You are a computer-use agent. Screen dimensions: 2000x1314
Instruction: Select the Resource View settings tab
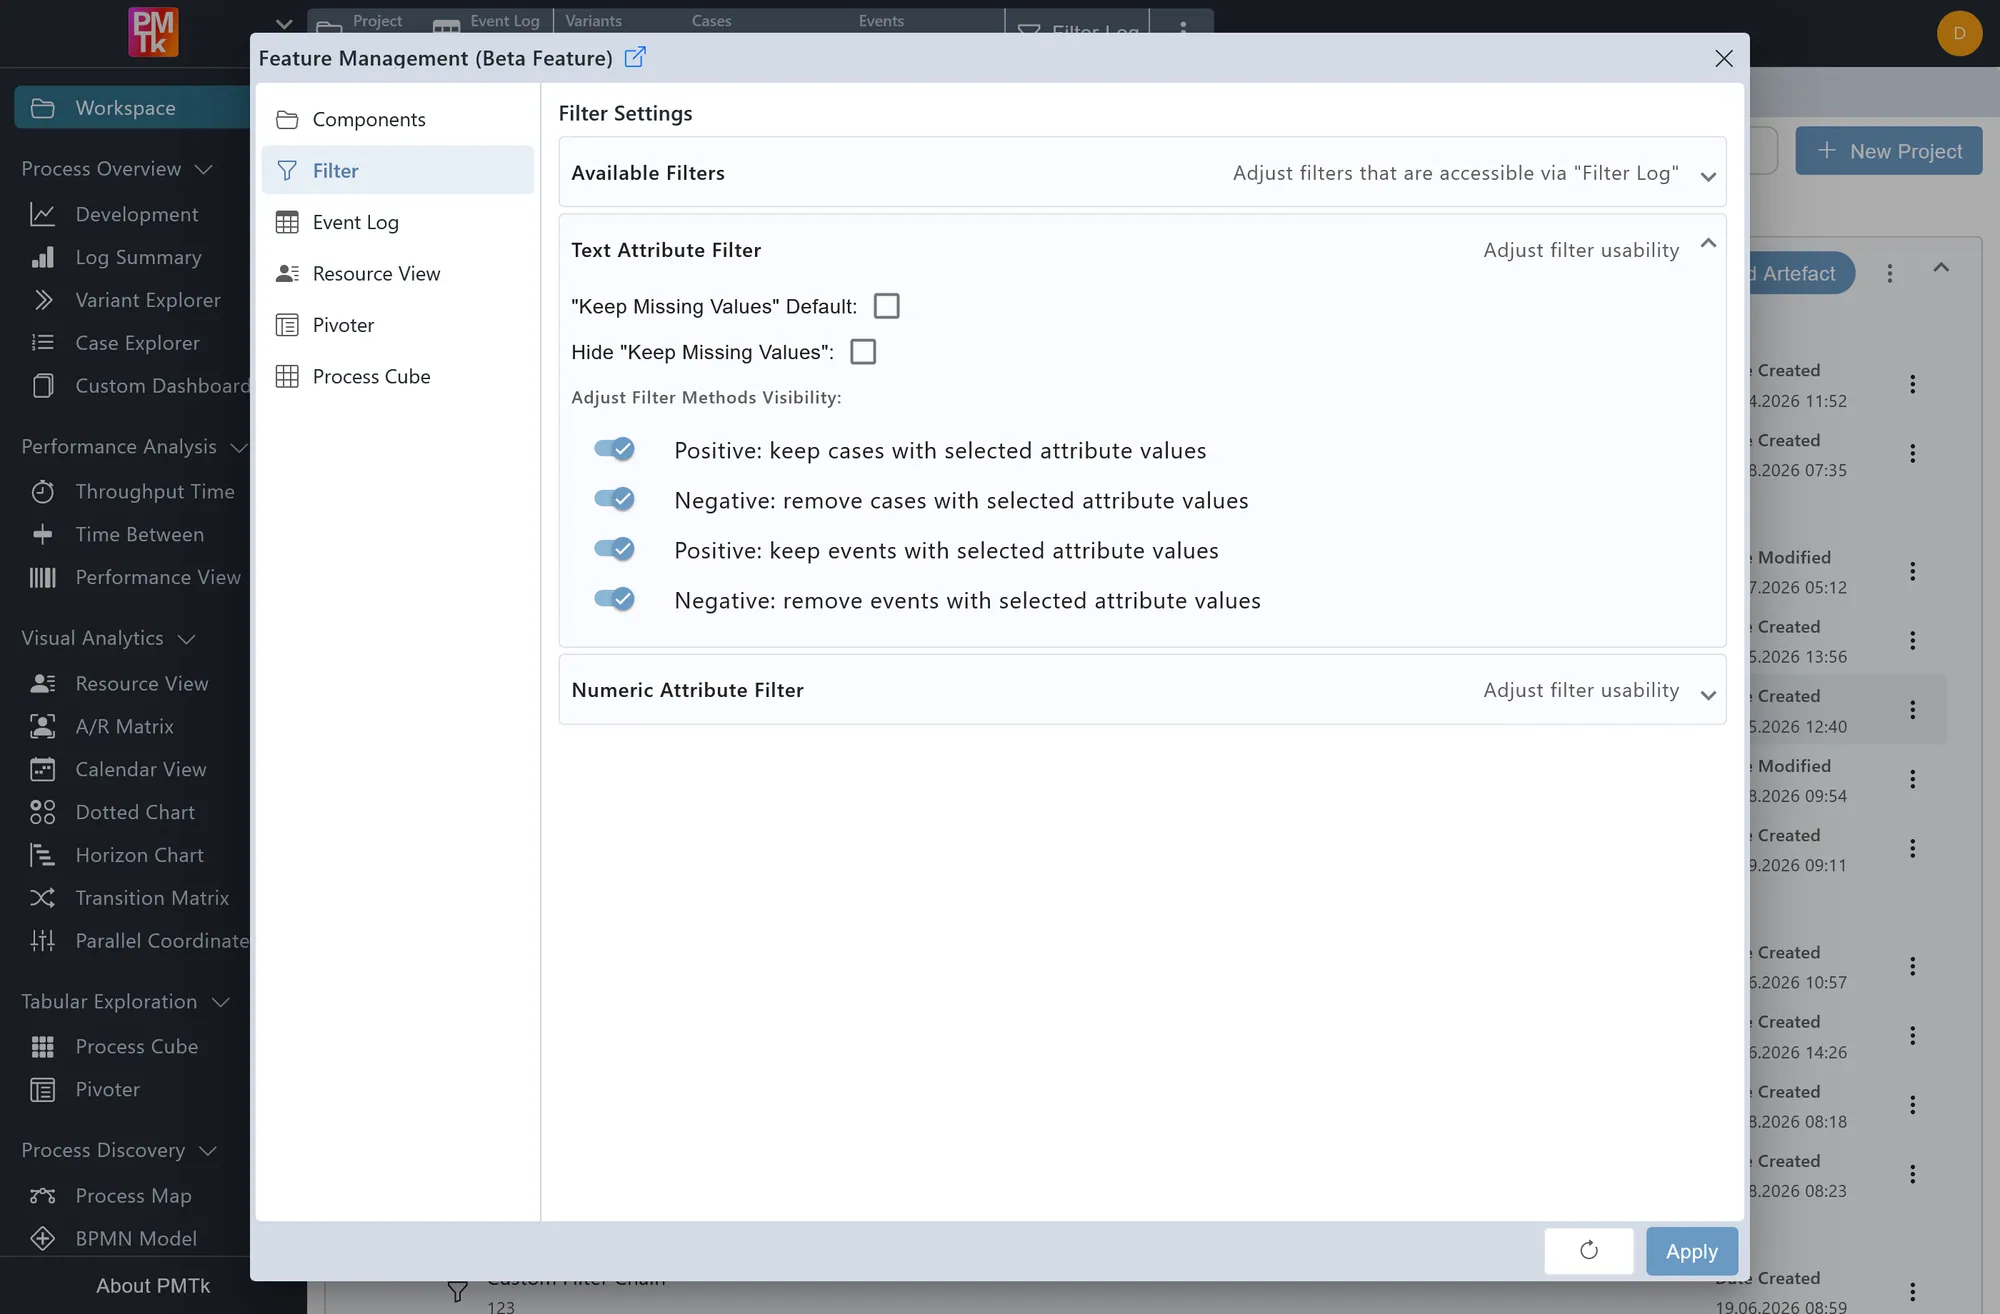click(x=397, y=273)
